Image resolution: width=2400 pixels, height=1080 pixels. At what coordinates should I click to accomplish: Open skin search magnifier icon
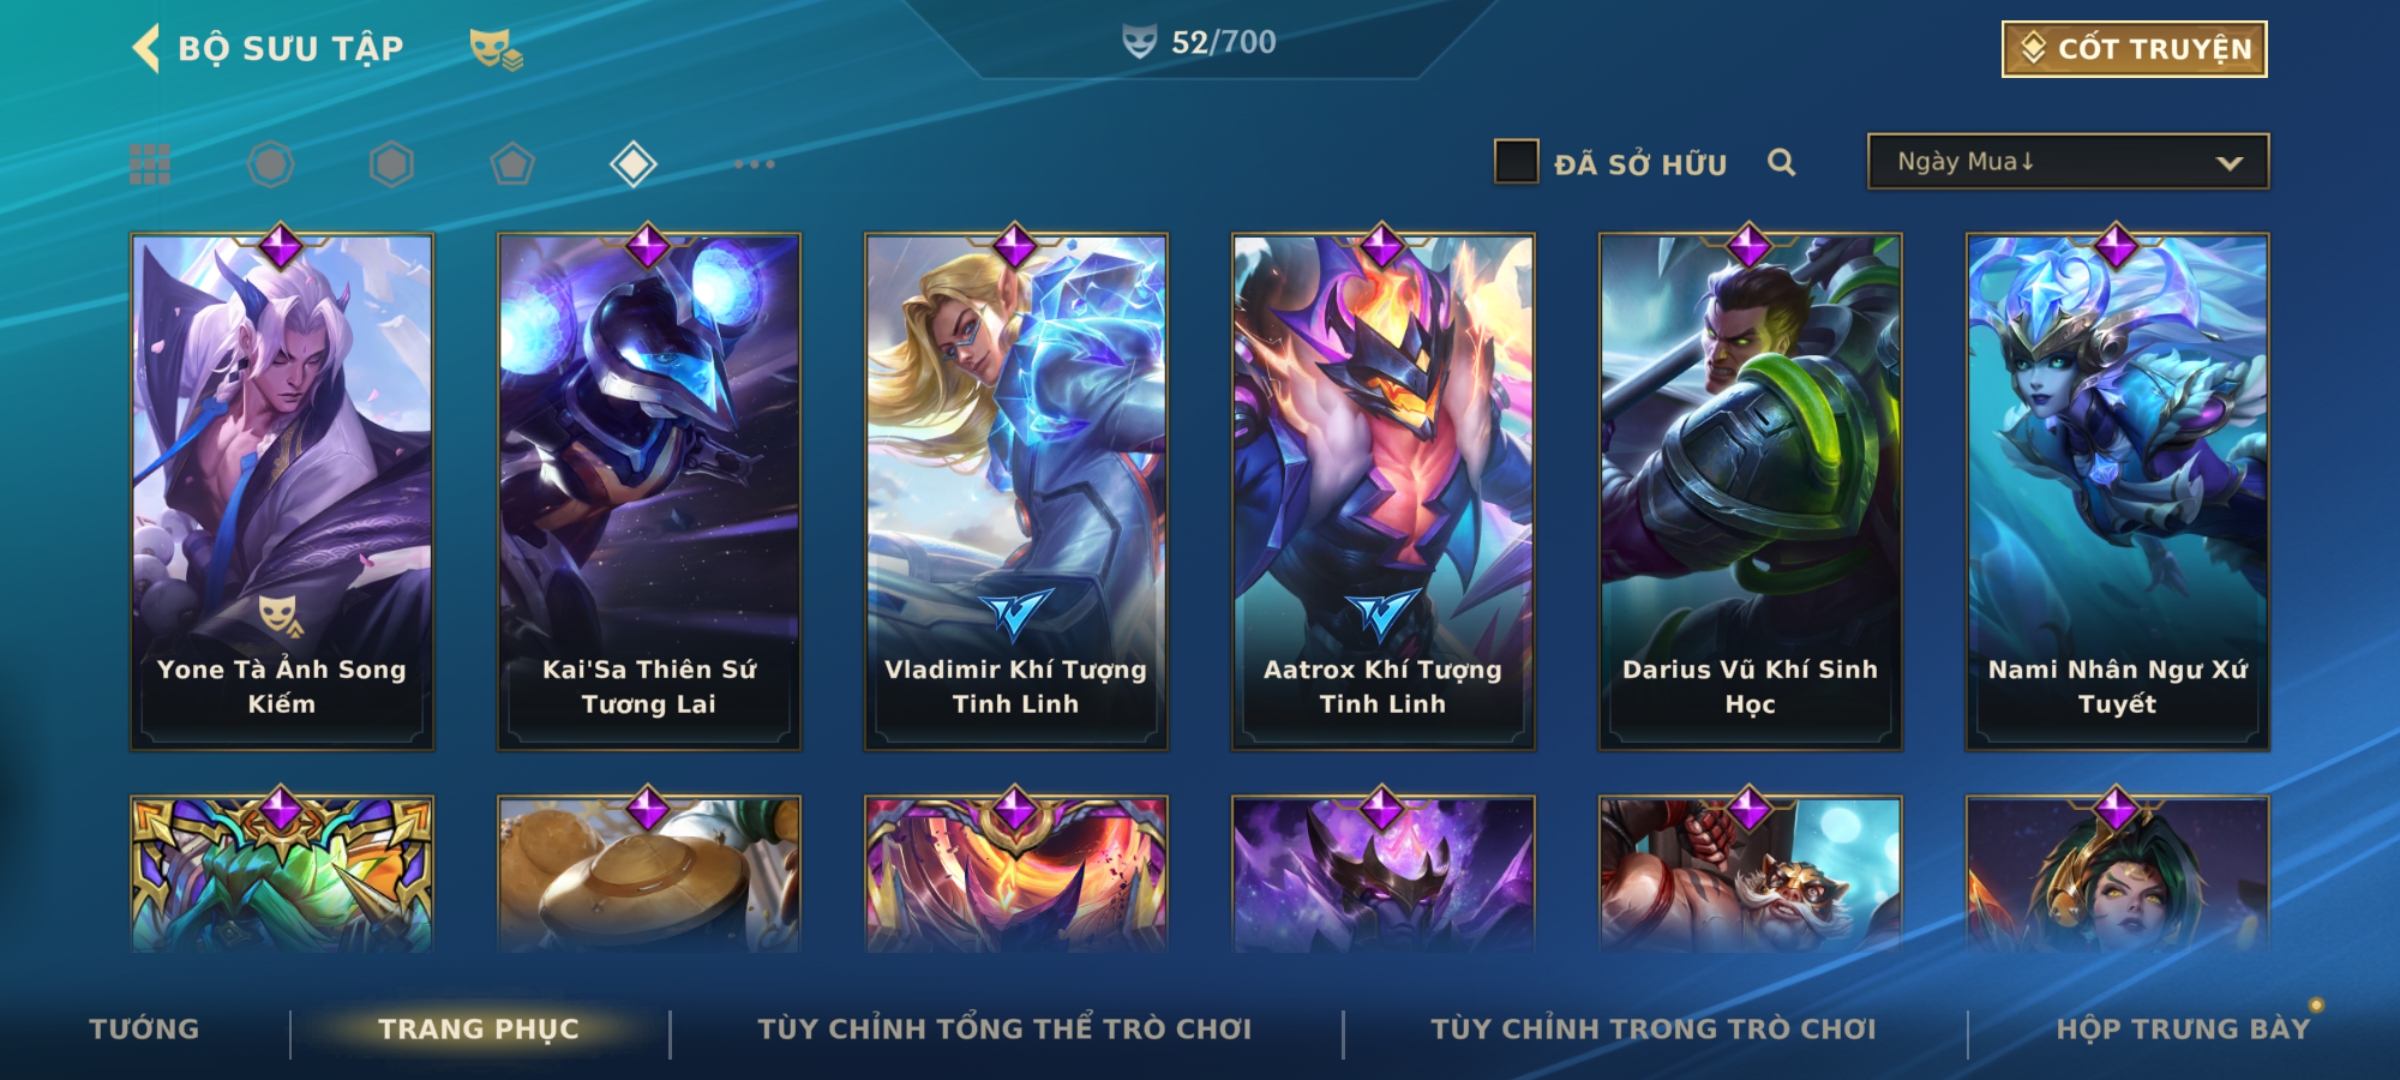(x=1781, y=162)
